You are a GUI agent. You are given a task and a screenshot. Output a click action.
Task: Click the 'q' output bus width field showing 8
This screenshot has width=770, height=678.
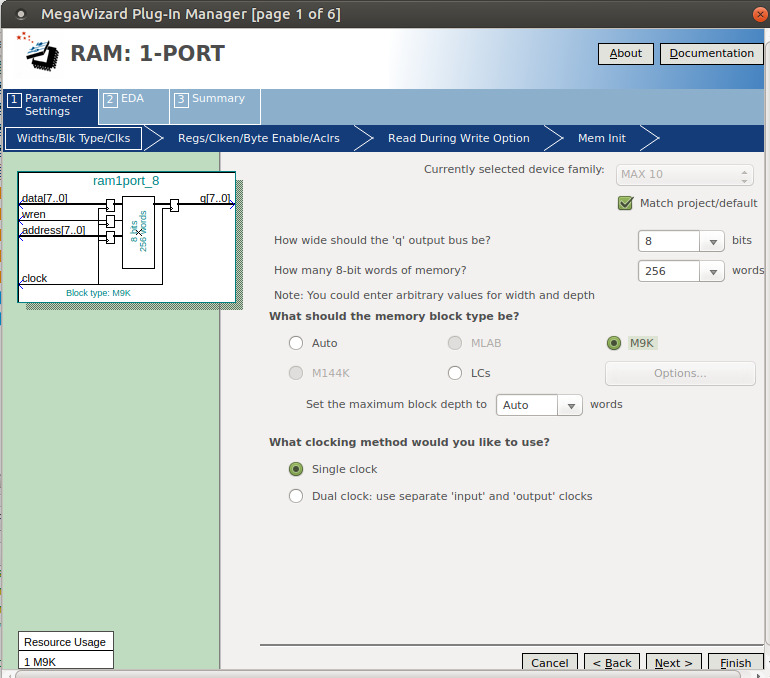(668, 241)
